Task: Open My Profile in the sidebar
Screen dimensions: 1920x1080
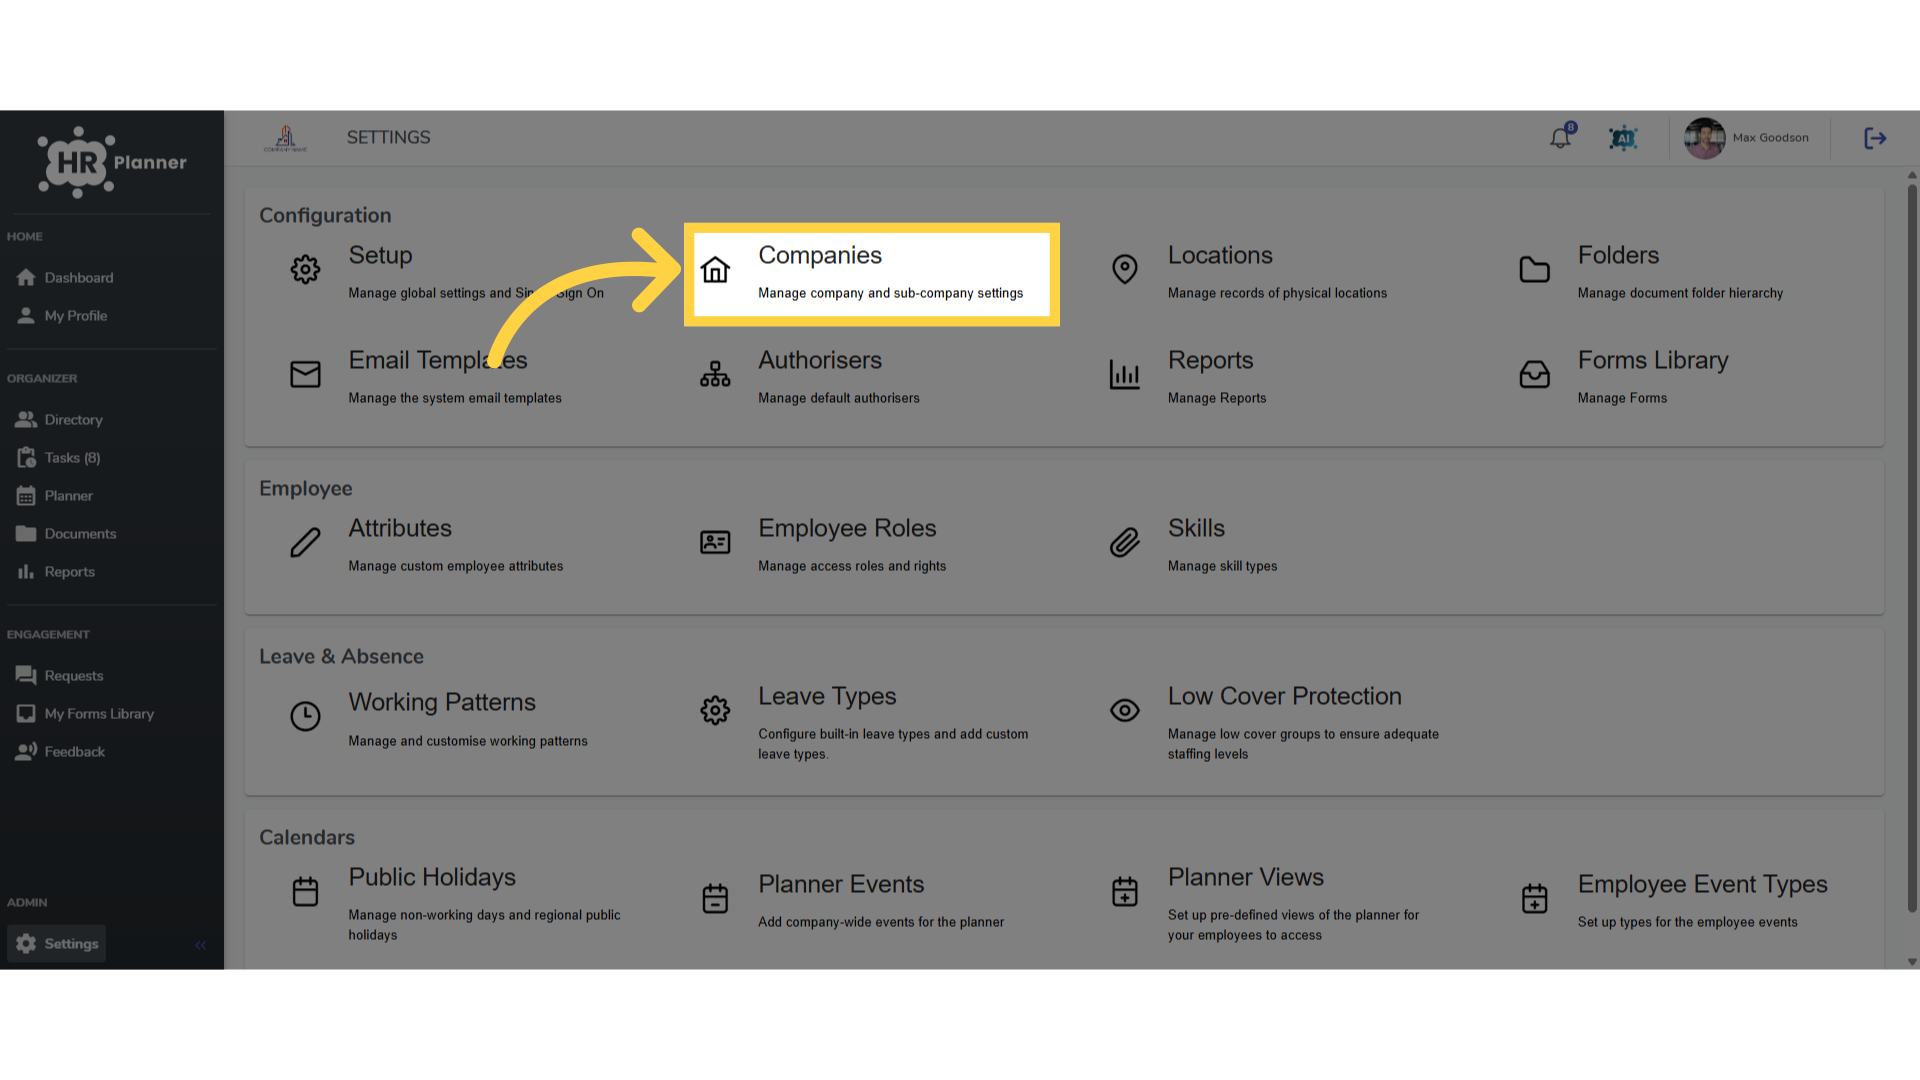Action: pyautogui.click(x=62, y=316)
